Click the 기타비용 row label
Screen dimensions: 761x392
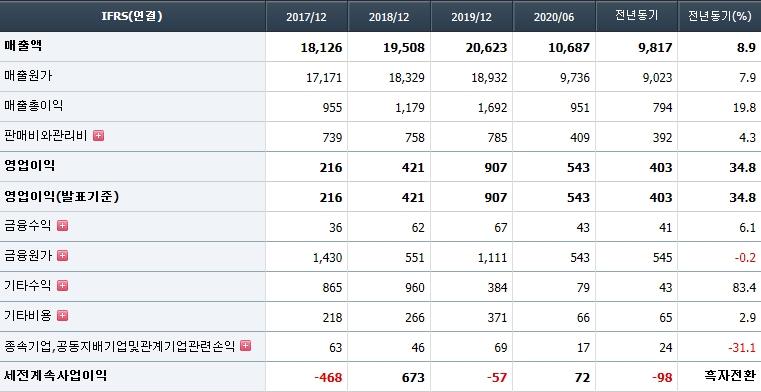(x=27, y=316)
